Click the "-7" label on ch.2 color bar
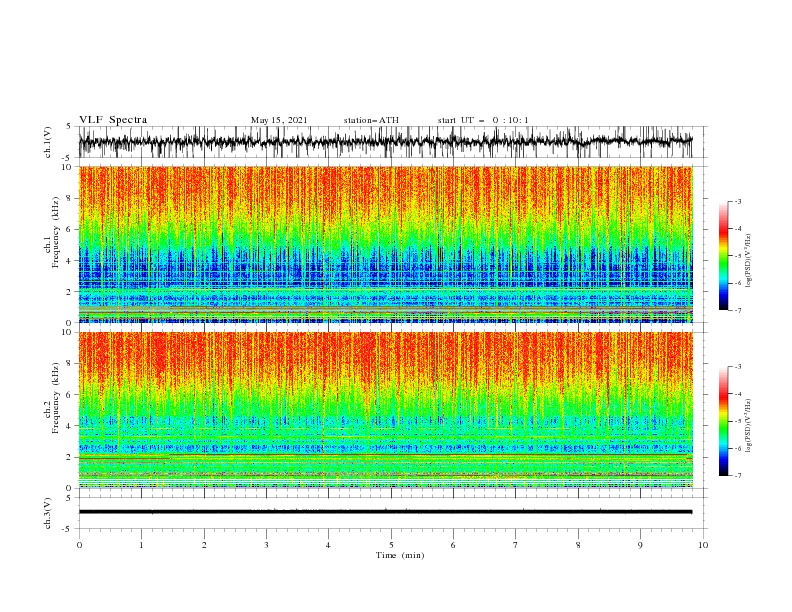792x612 pixels. tap(738, 476)
